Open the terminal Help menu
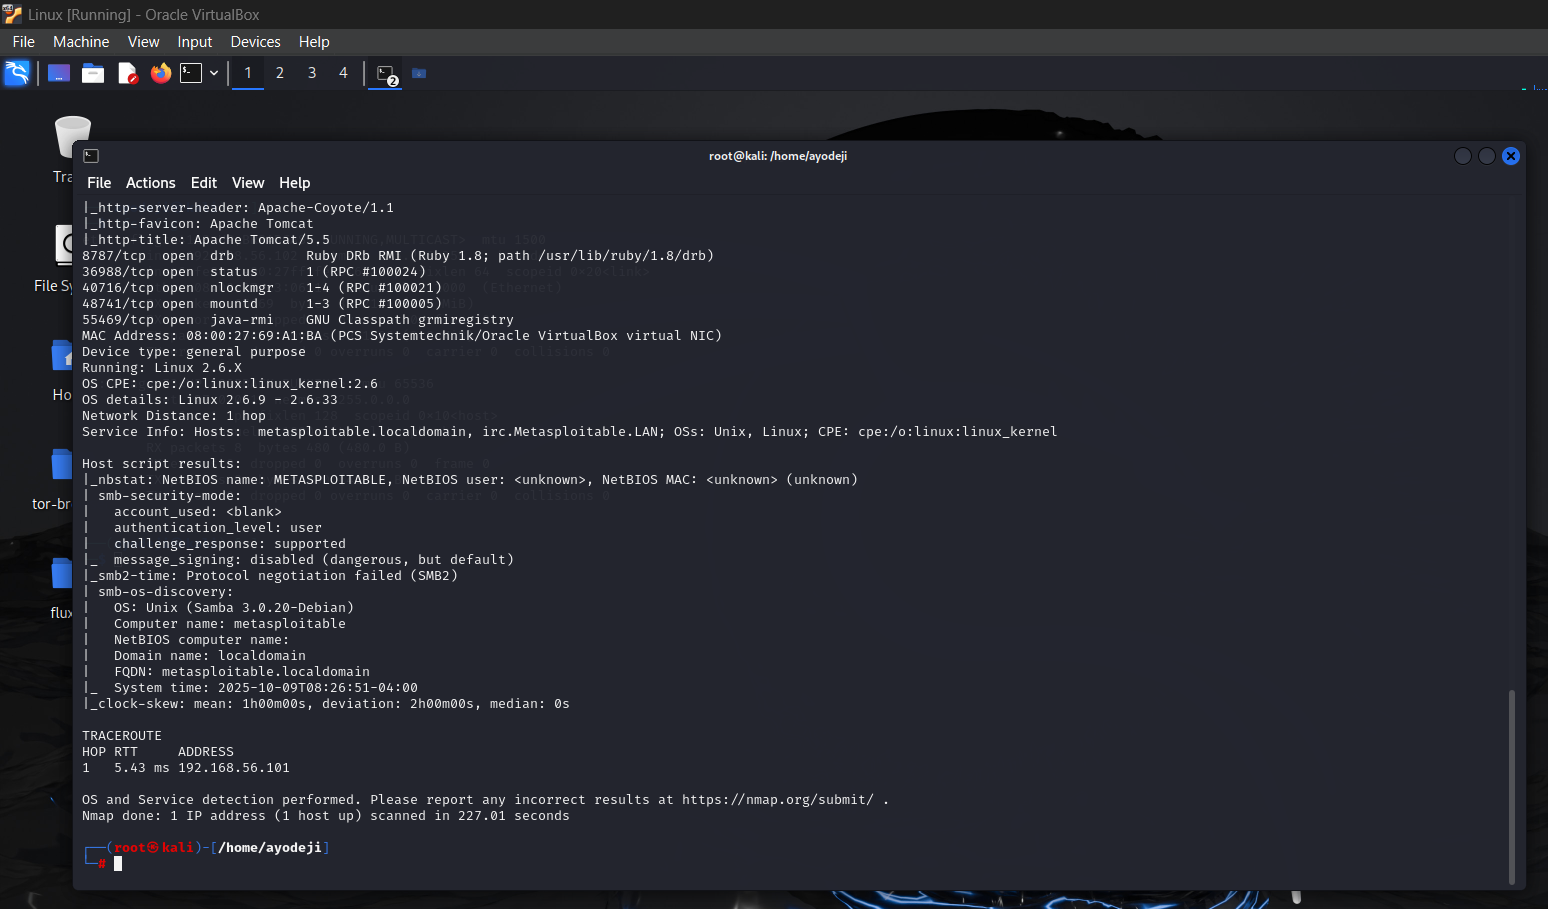The width and height of the screenshot is (1548, 909). 295,183
